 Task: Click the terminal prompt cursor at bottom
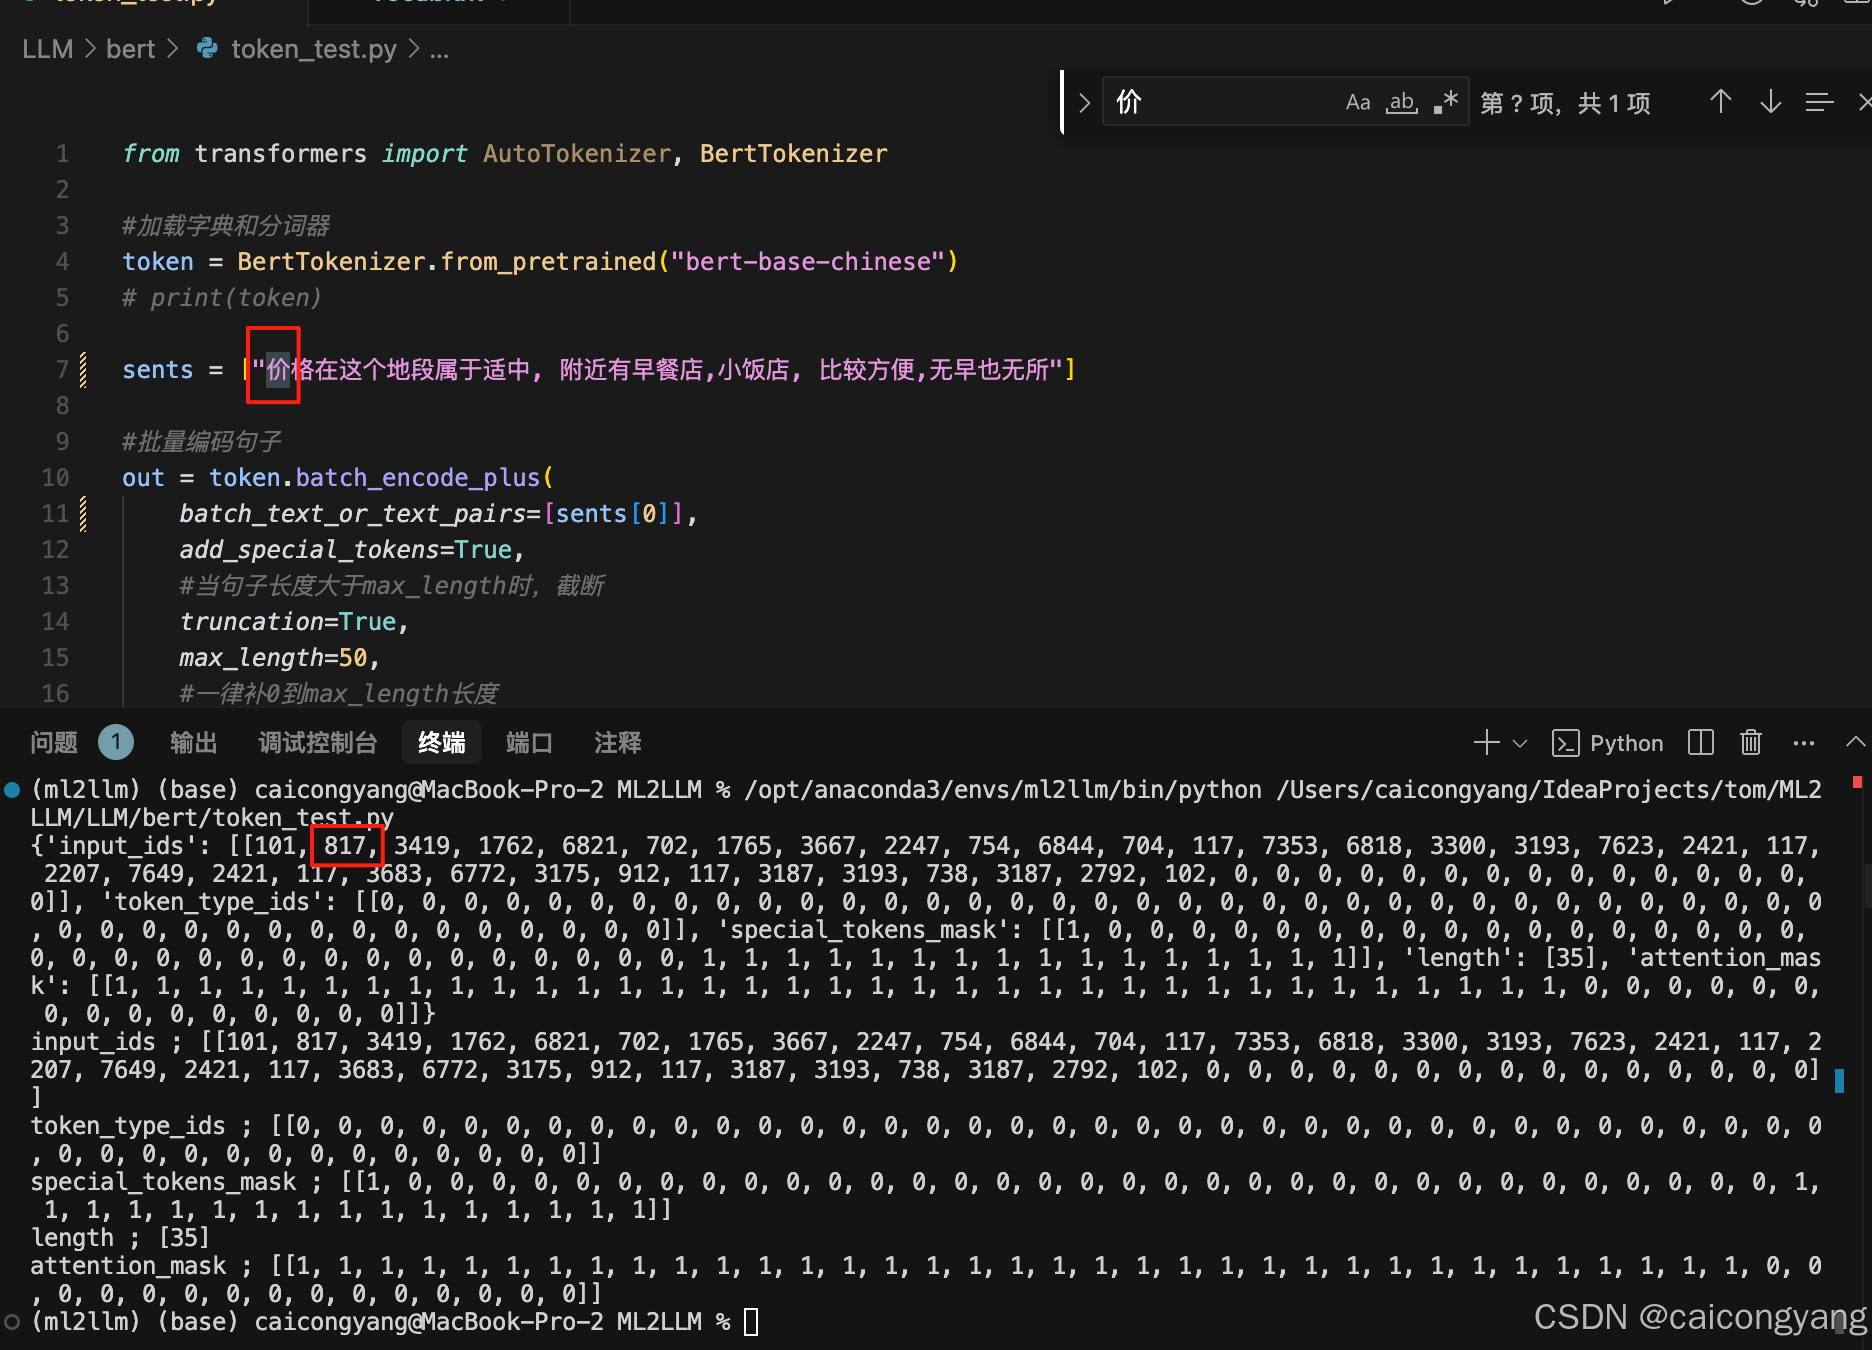[752, 1322]
